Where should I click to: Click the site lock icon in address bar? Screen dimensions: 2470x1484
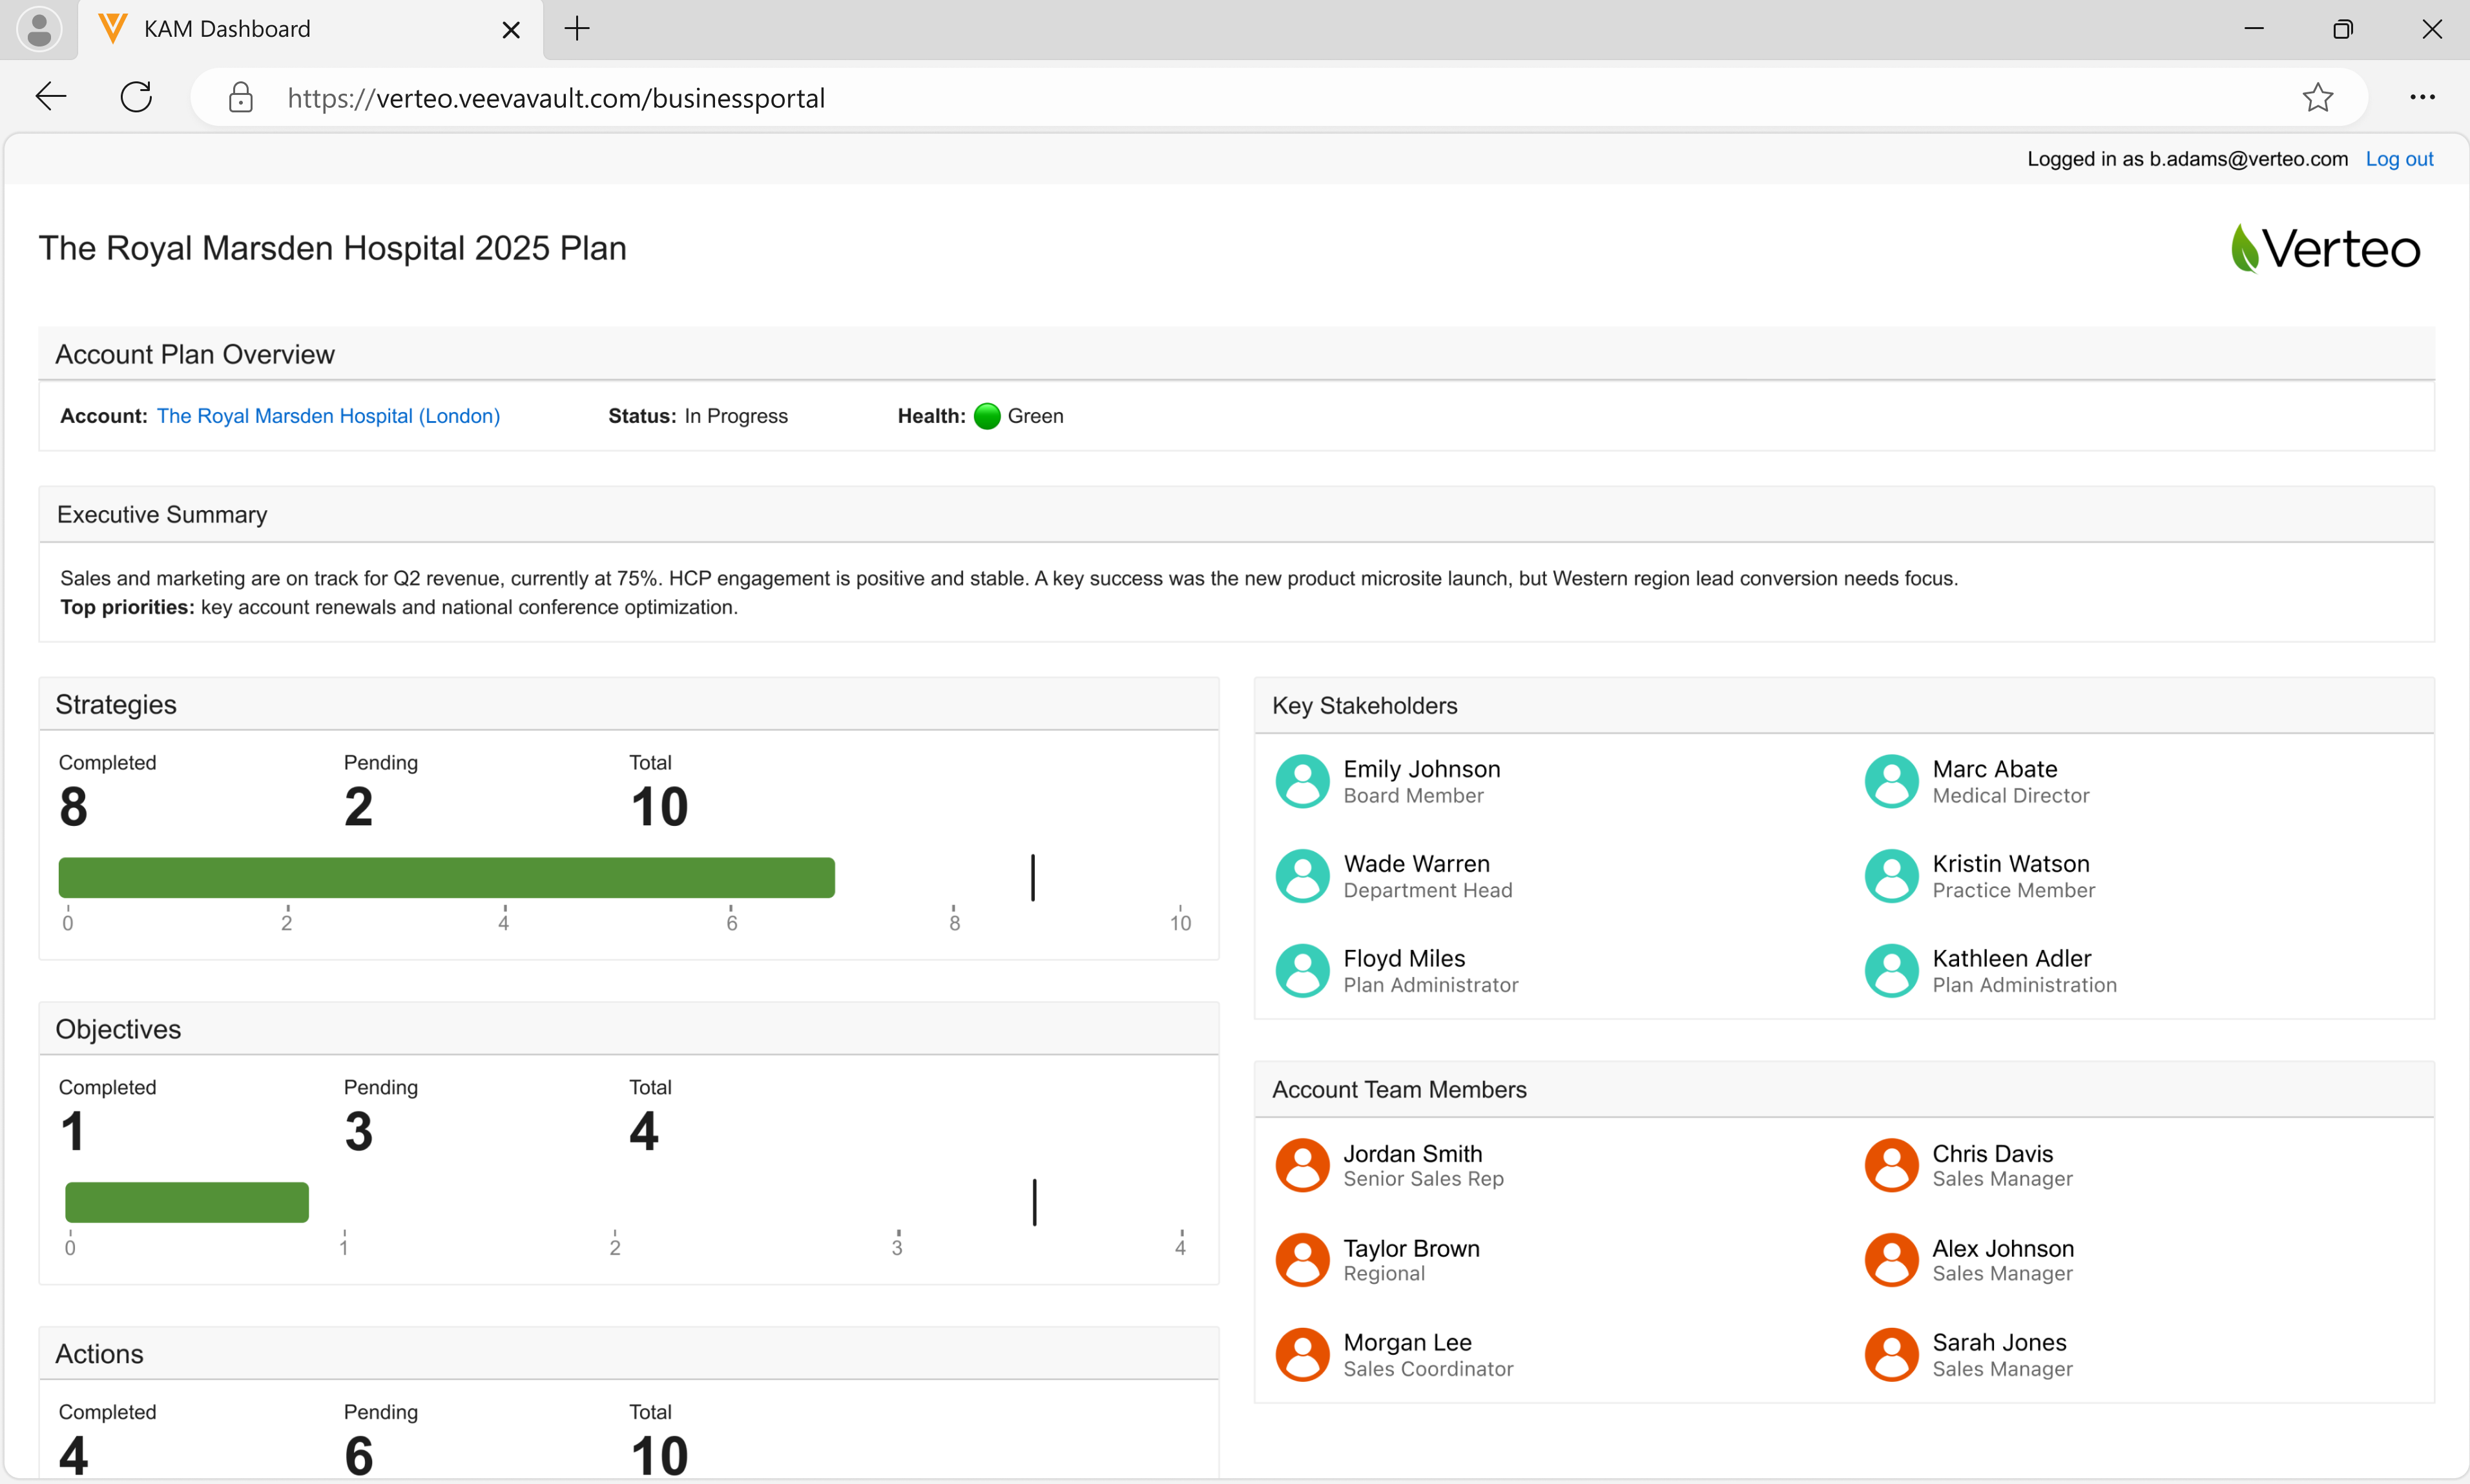(240, 97)
